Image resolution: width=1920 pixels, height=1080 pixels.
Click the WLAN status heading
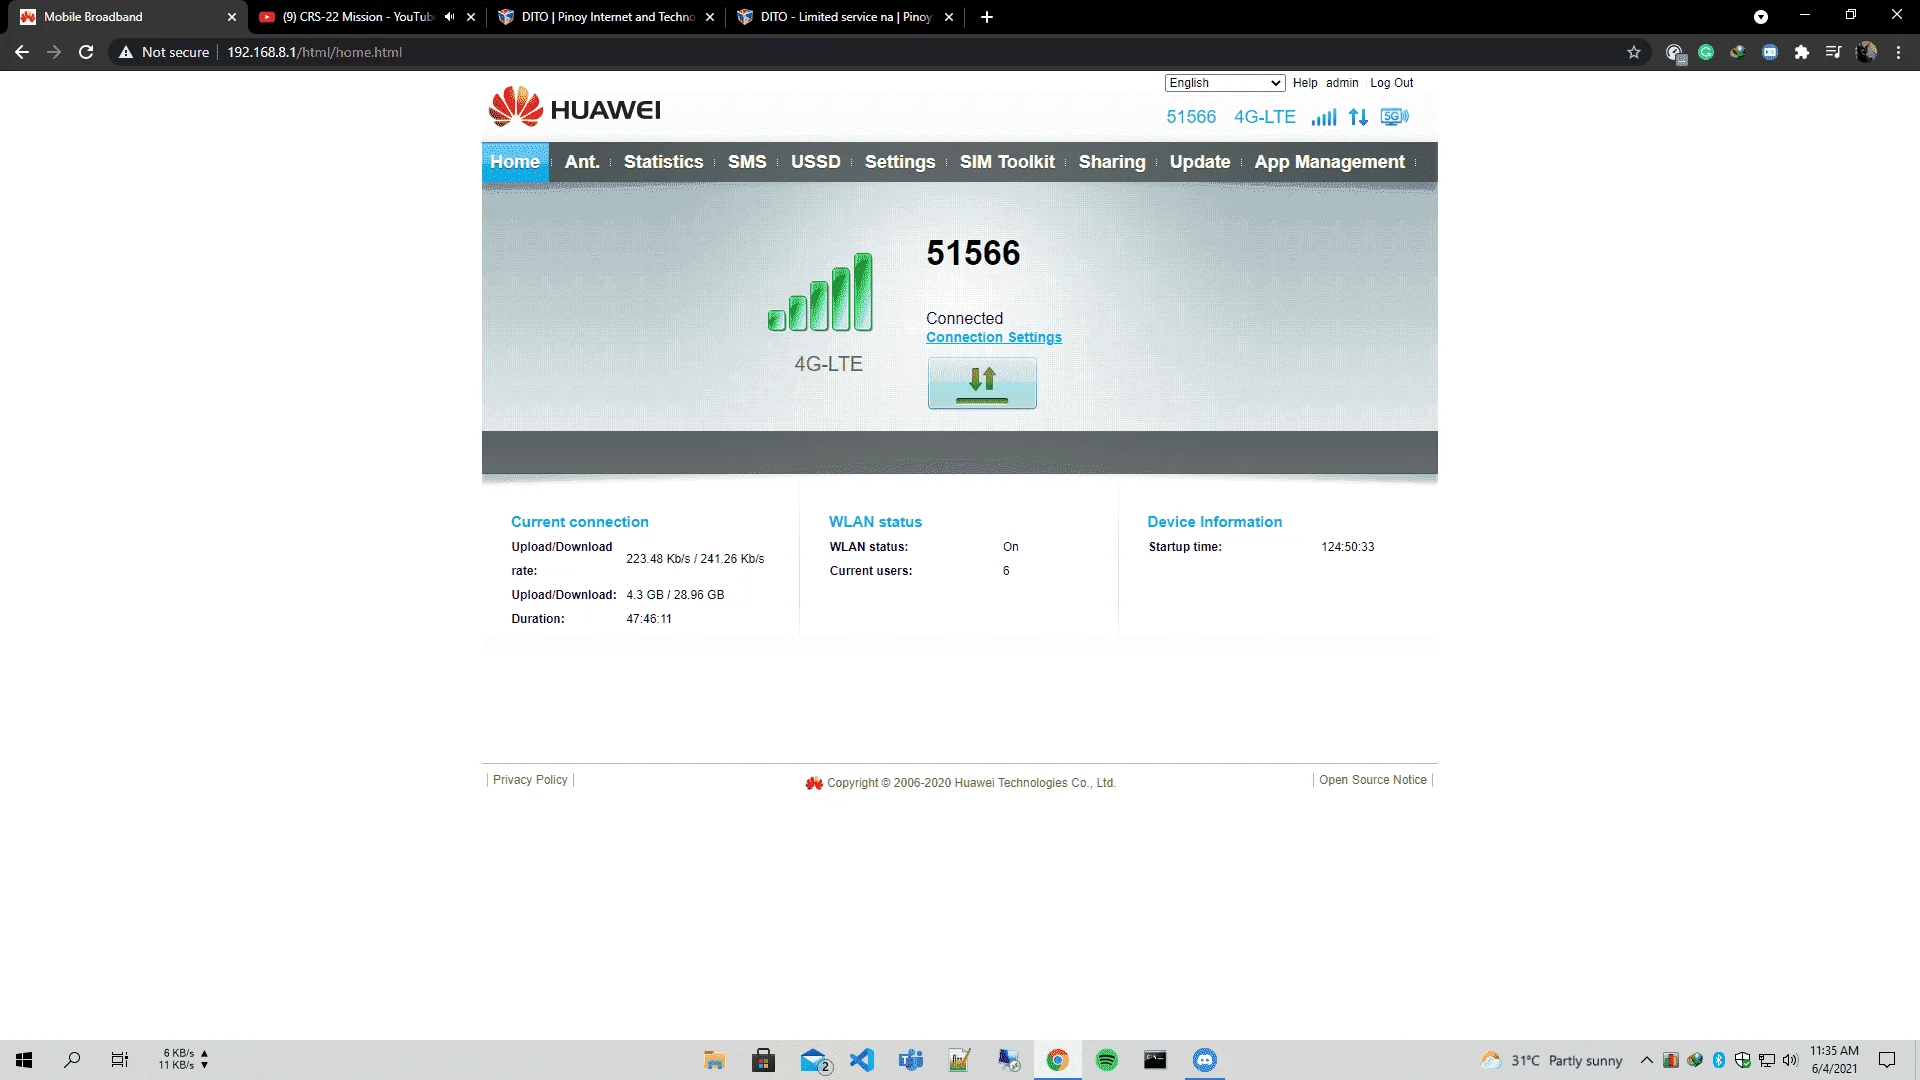[875, 522]
